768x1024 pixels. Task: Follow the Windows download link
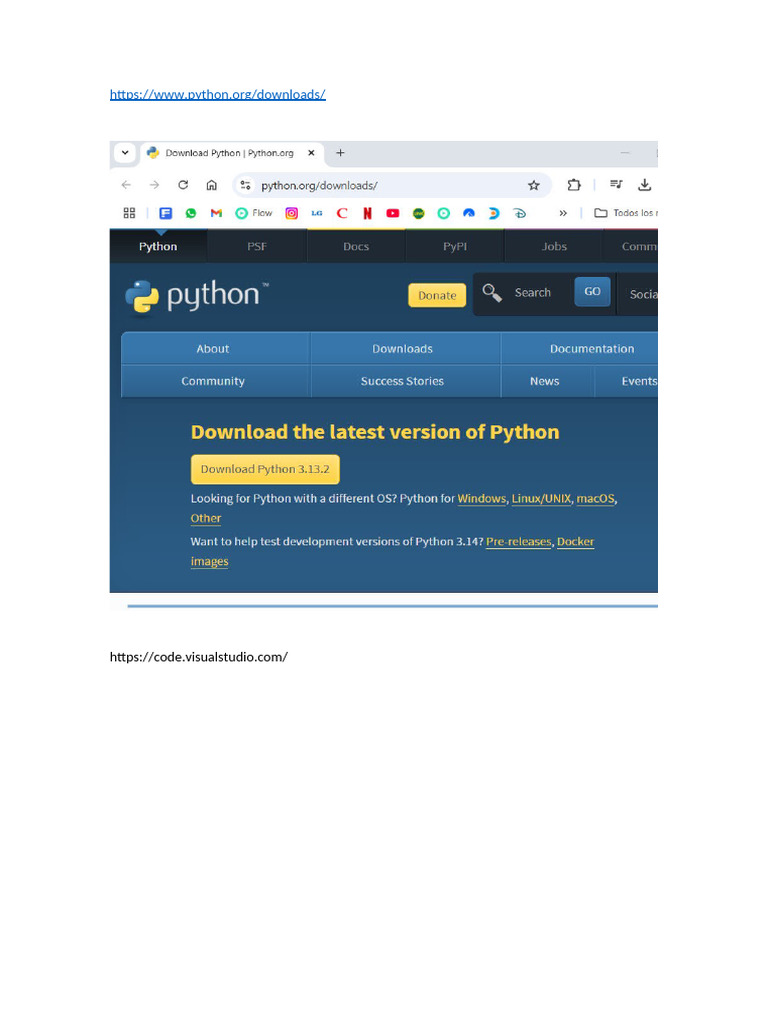pyautogui.click(x=481, y=498)
